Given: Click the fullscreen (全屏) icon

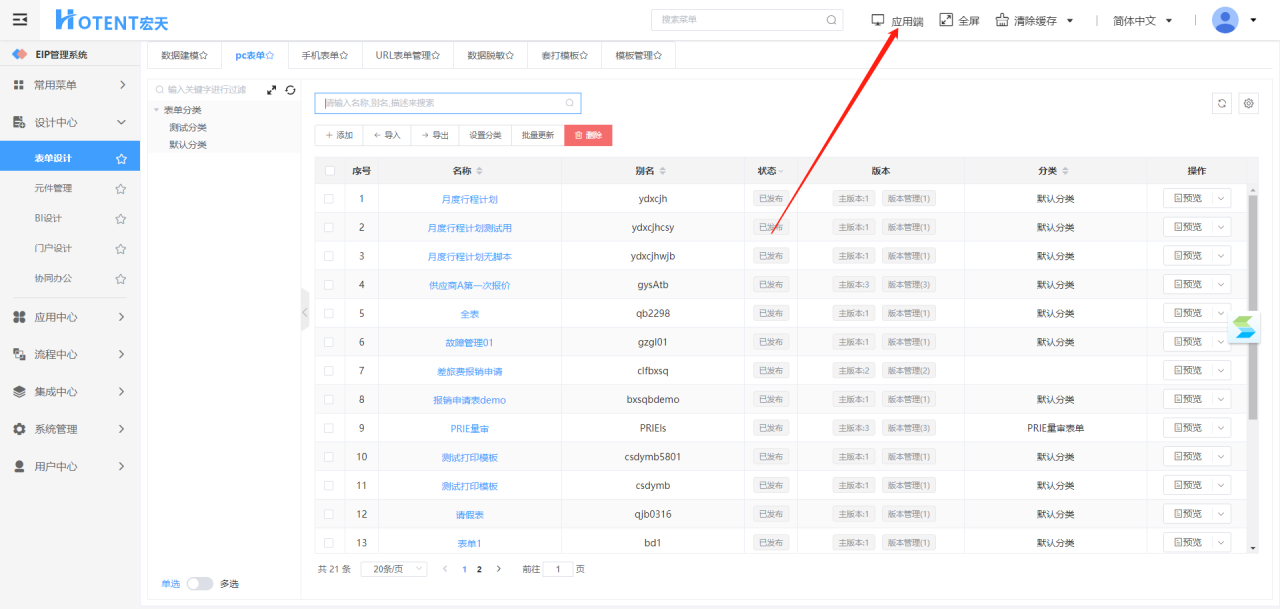Looking at the screenshot, I should 946,20.
